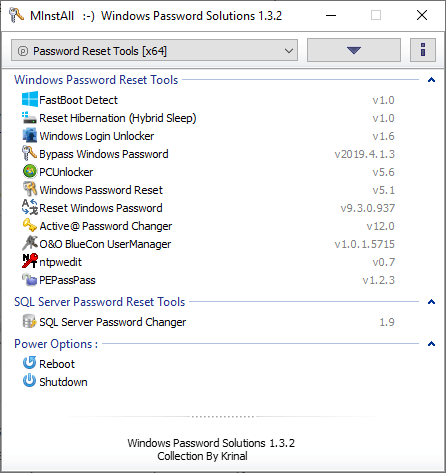The height and width of the screenshot is (473, 446).
Task: Click the PCUnlocker green globe icon
Action: [x=30, y=172]
